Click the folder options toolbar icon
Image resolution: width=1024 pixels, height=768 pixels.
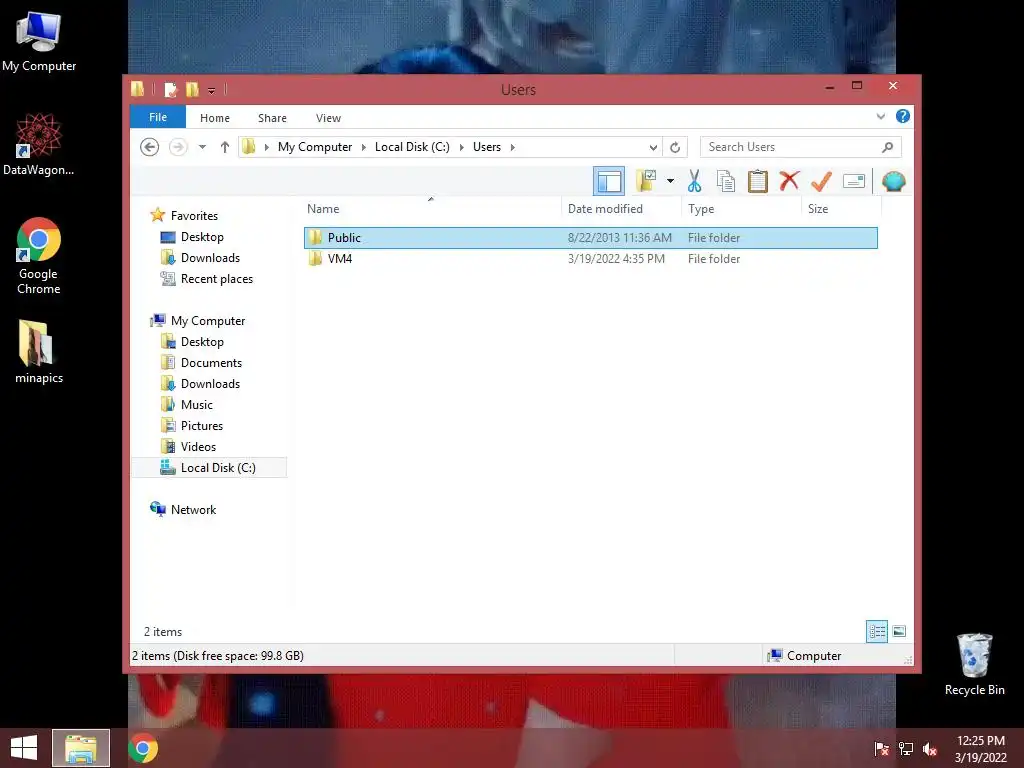click(x=646, y=181)
